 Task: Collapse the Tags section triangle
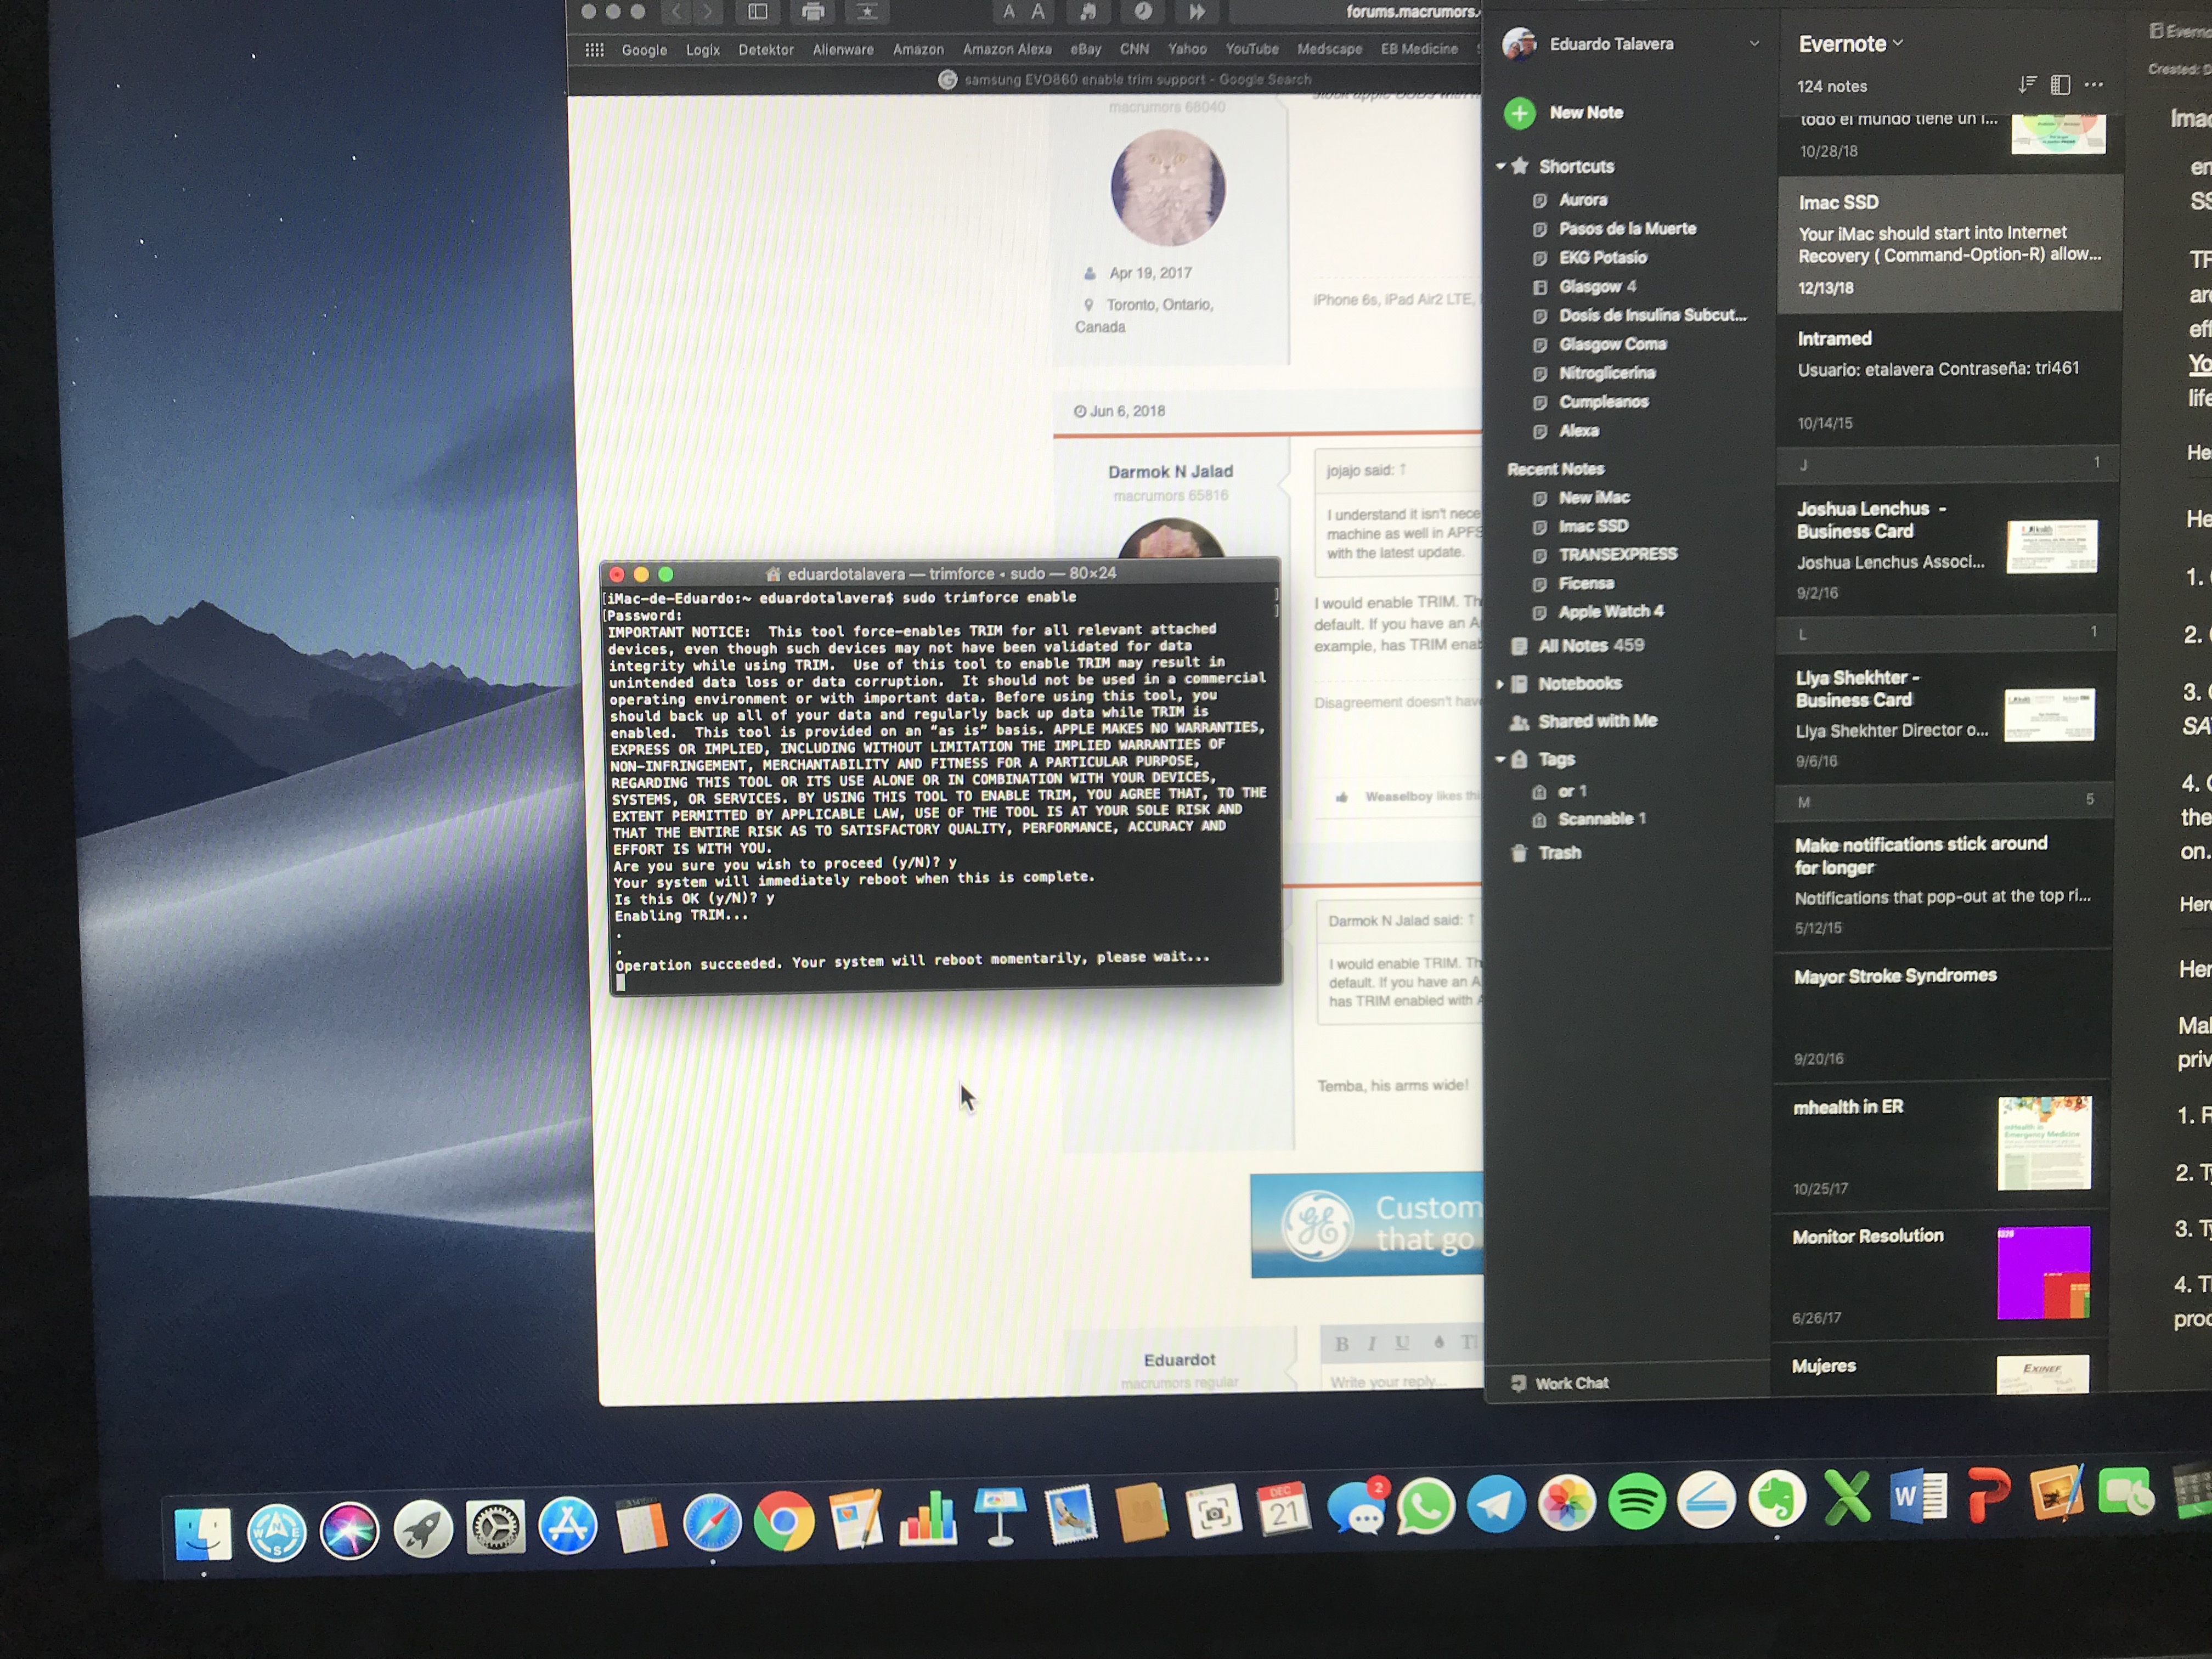tap(1500, 759)
